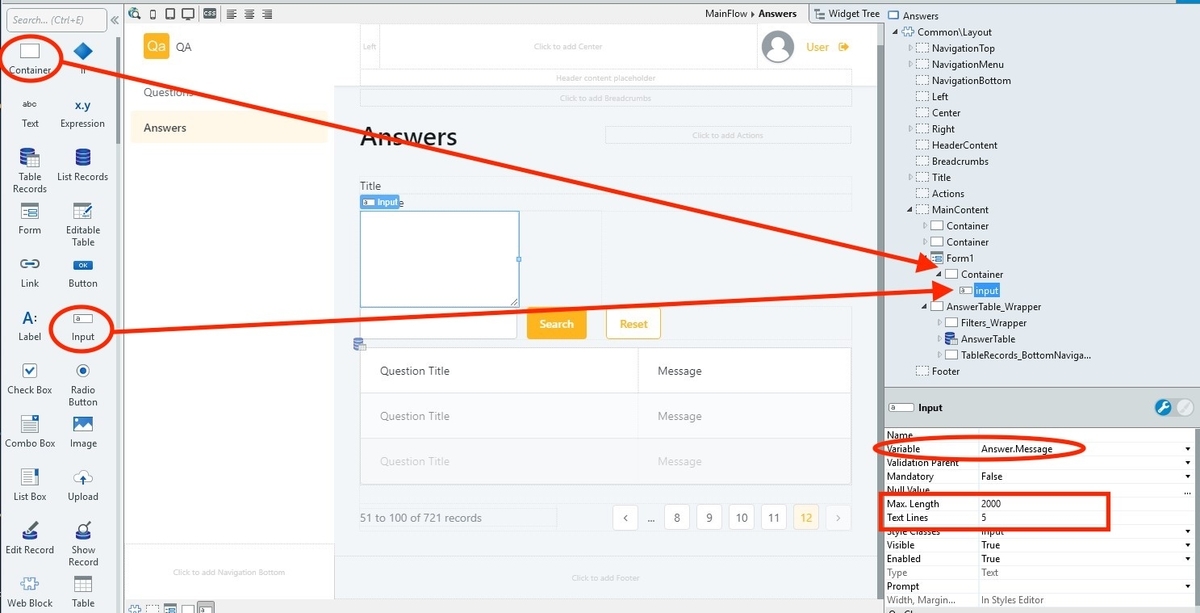Select the Check Box widget
Screen dimensions: 1200x613
pos(30,378)
